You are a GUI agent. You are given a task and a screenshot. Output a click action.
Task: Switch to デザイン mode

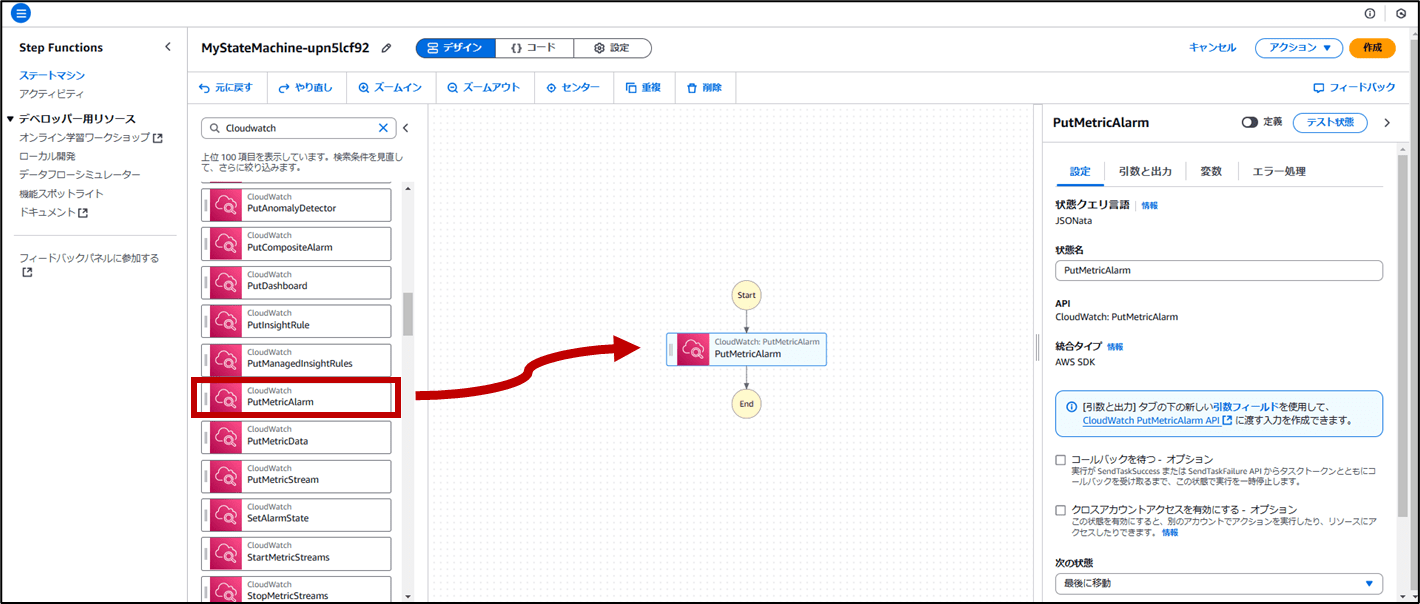coord(455,48)
